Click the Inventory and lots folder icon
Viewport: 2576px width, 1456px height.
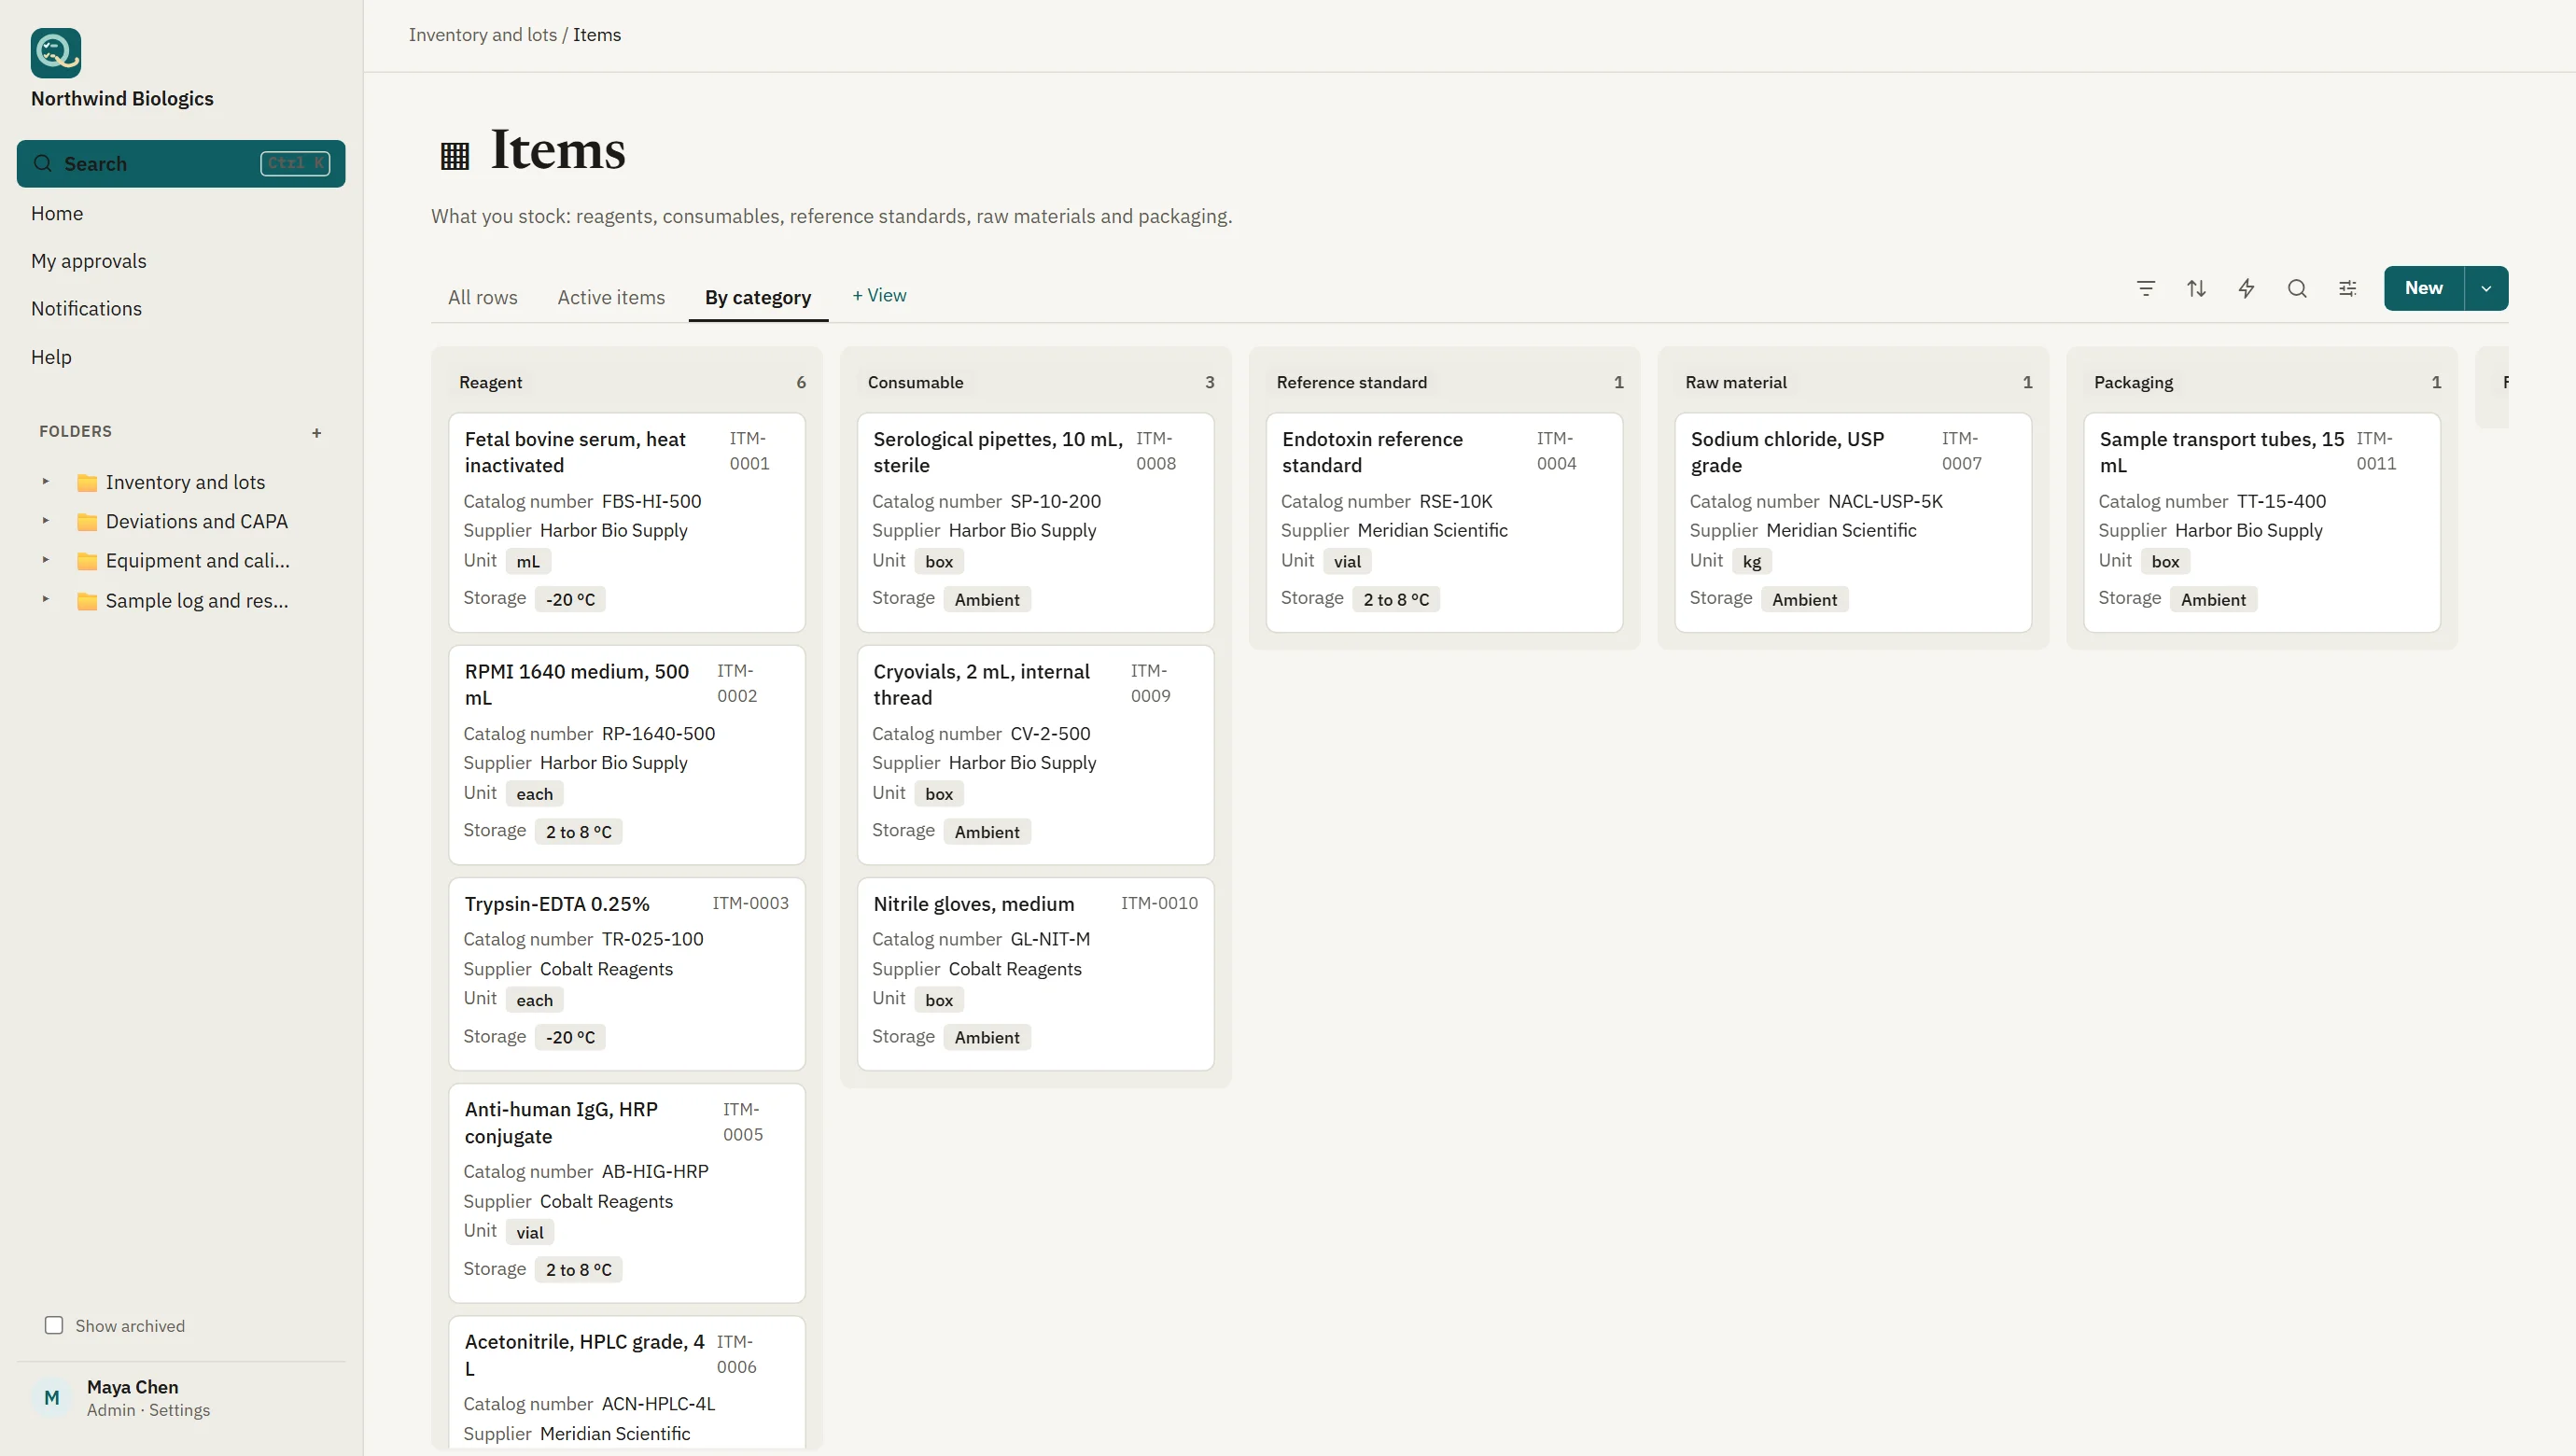pos(87,483)
